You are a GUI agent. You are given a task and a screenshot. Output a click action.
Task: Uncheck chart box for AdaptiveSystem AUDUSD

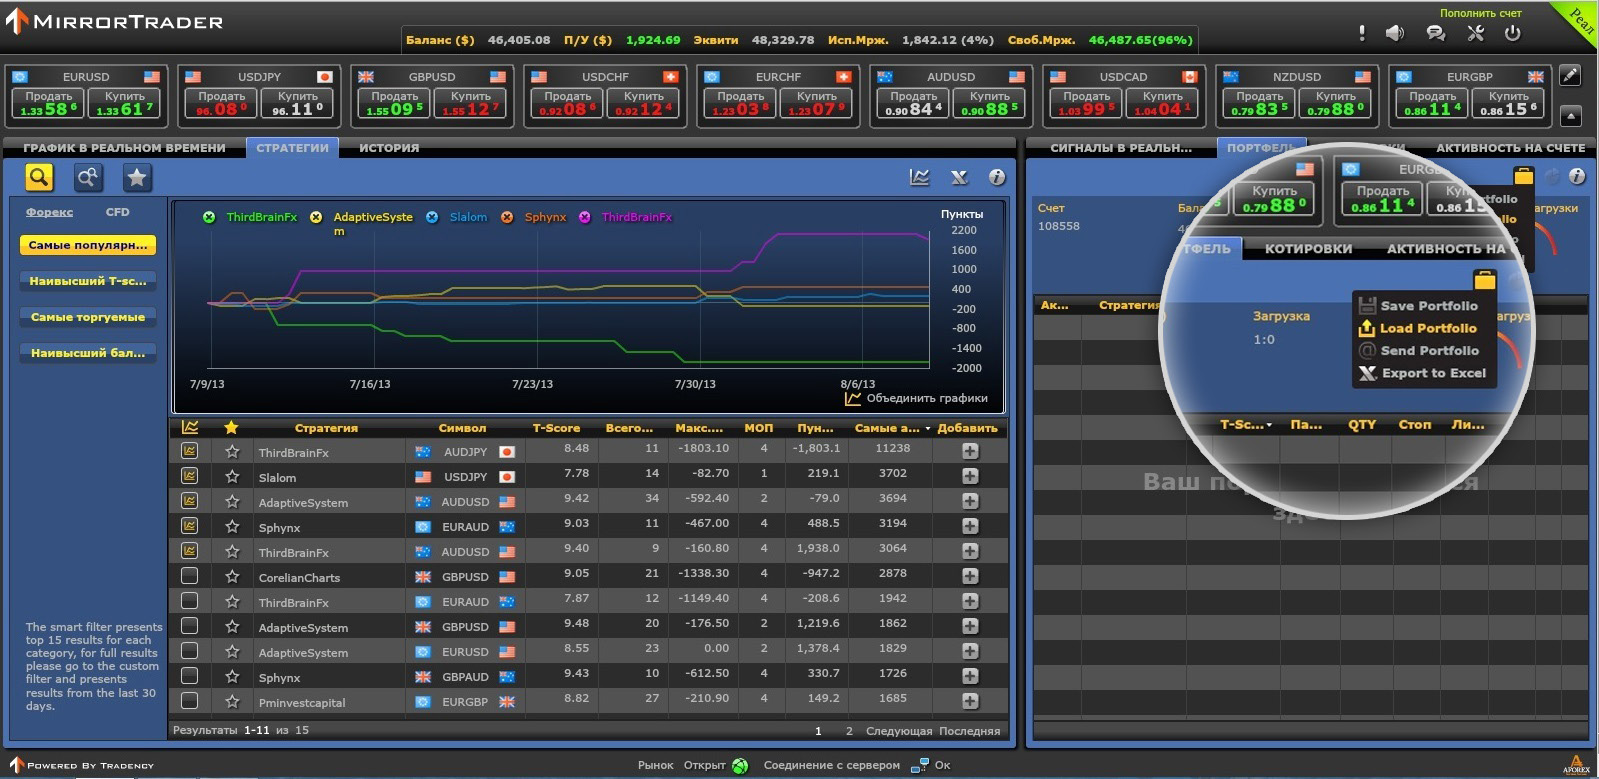[x=189, y=501]
